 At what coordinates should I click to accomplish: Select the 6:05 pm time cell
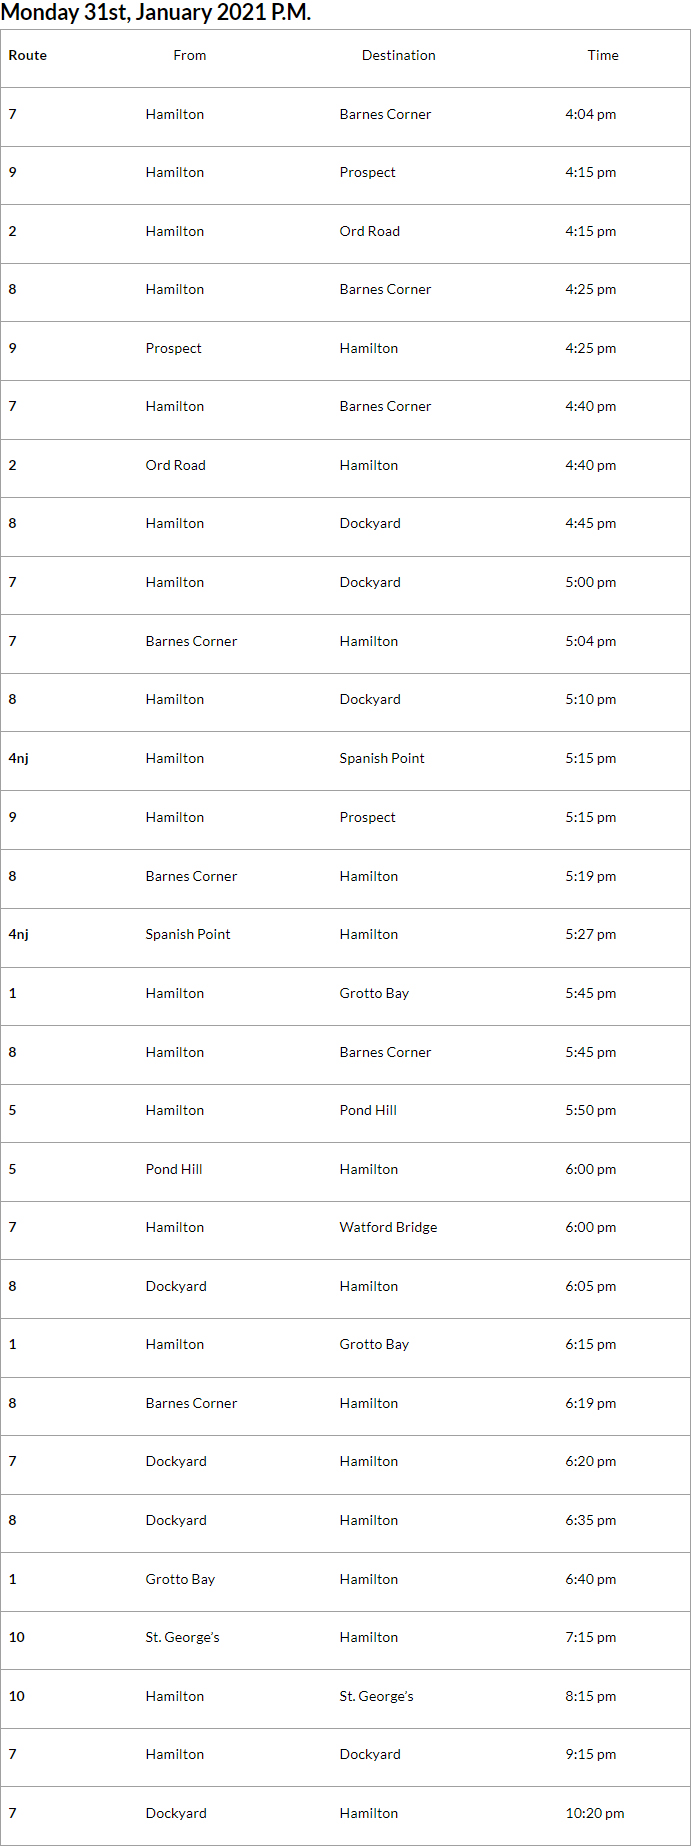point(590,1287)
